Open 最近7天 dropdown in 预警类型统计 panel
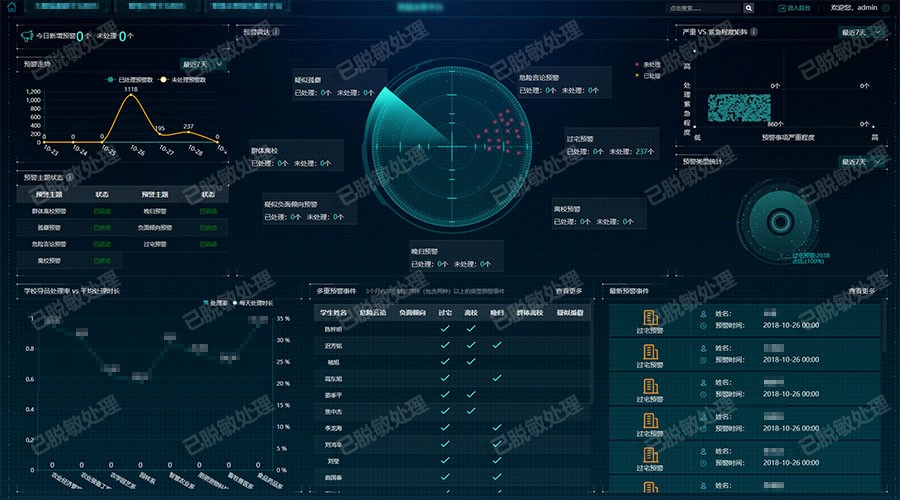900x500 pixels. click(861, 161)
